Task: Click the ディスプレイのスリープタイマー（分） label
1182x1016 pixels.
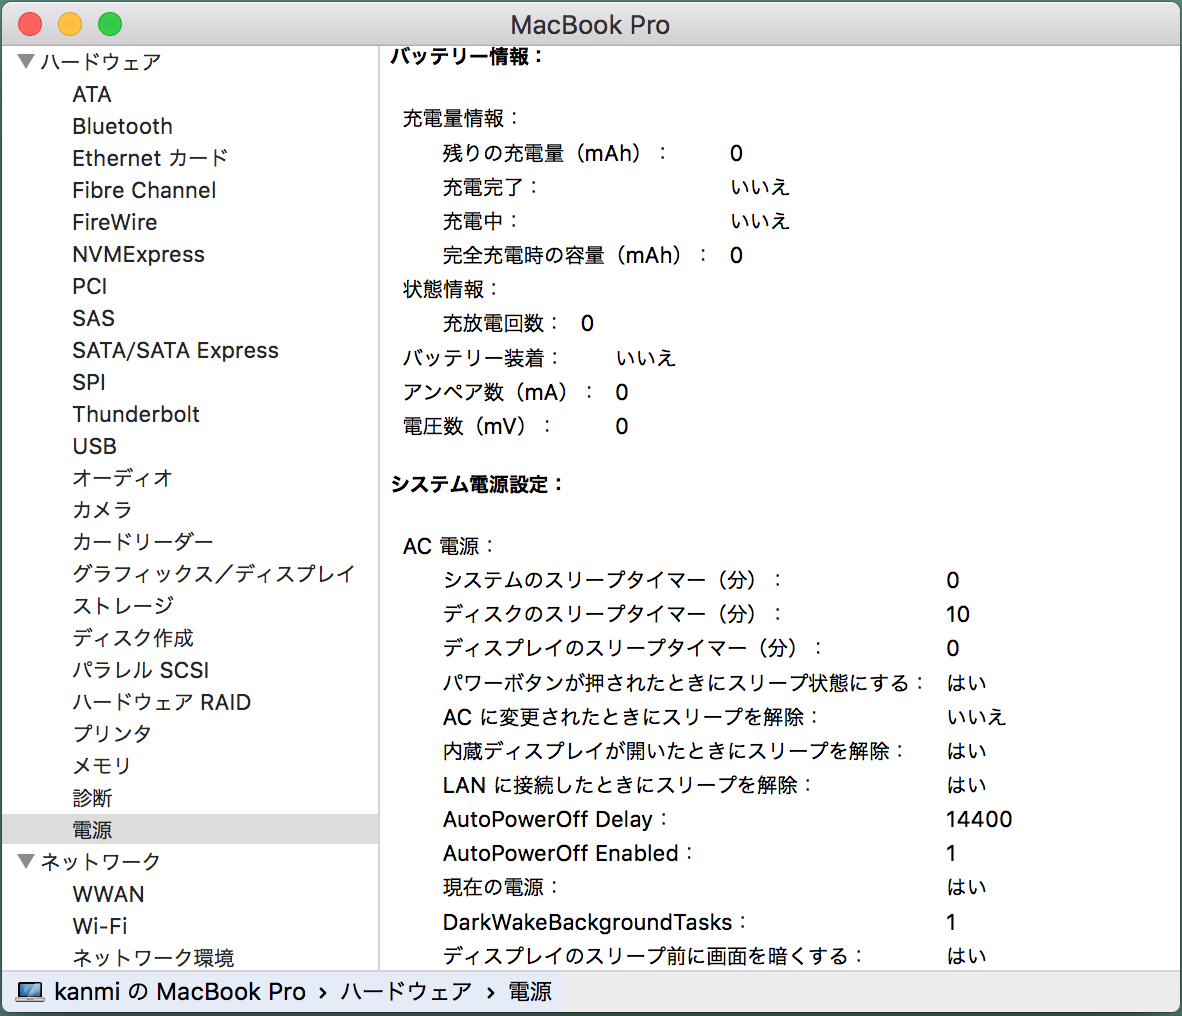Action: [632, 648]
